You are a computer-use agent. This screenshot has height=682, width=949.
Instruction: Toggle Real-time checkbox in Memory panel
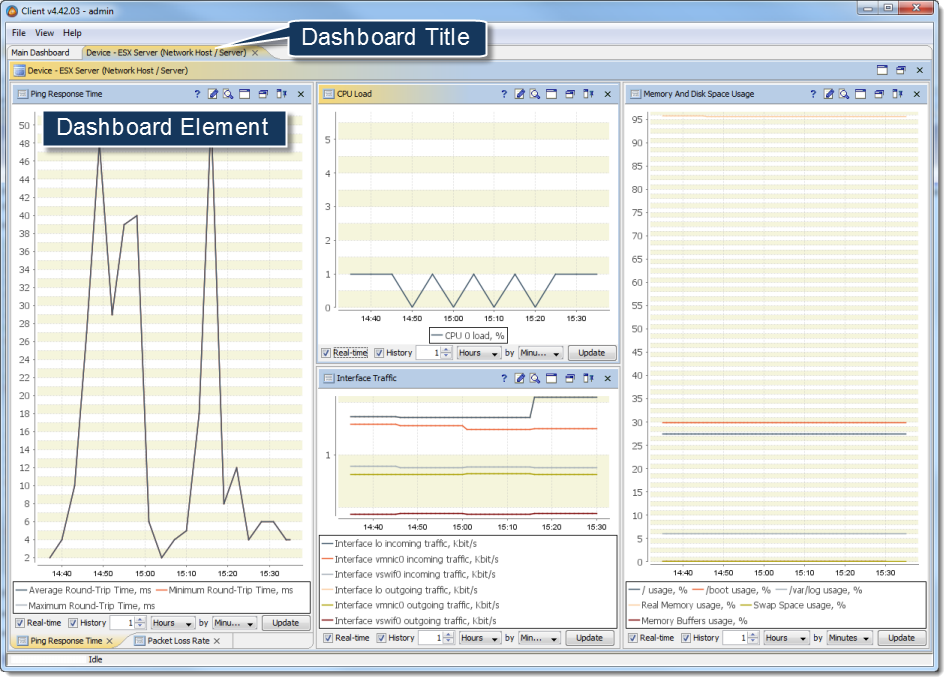pos(631,638)
